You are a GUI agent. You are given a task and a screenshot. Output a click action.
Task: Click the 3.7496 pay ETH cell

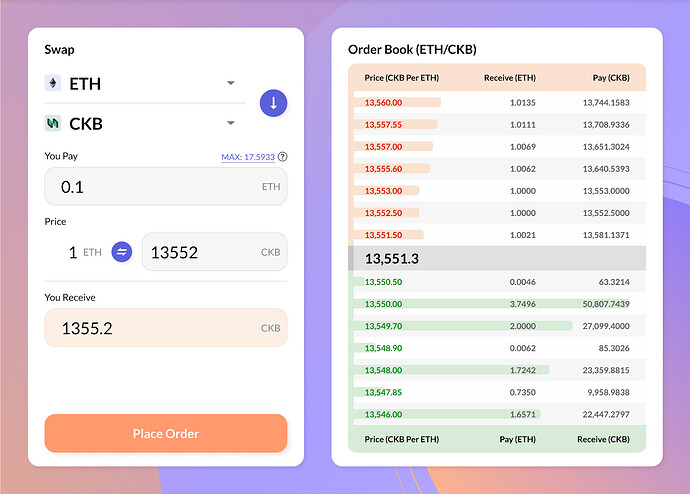pyautogui.click(x=523, y=304)
